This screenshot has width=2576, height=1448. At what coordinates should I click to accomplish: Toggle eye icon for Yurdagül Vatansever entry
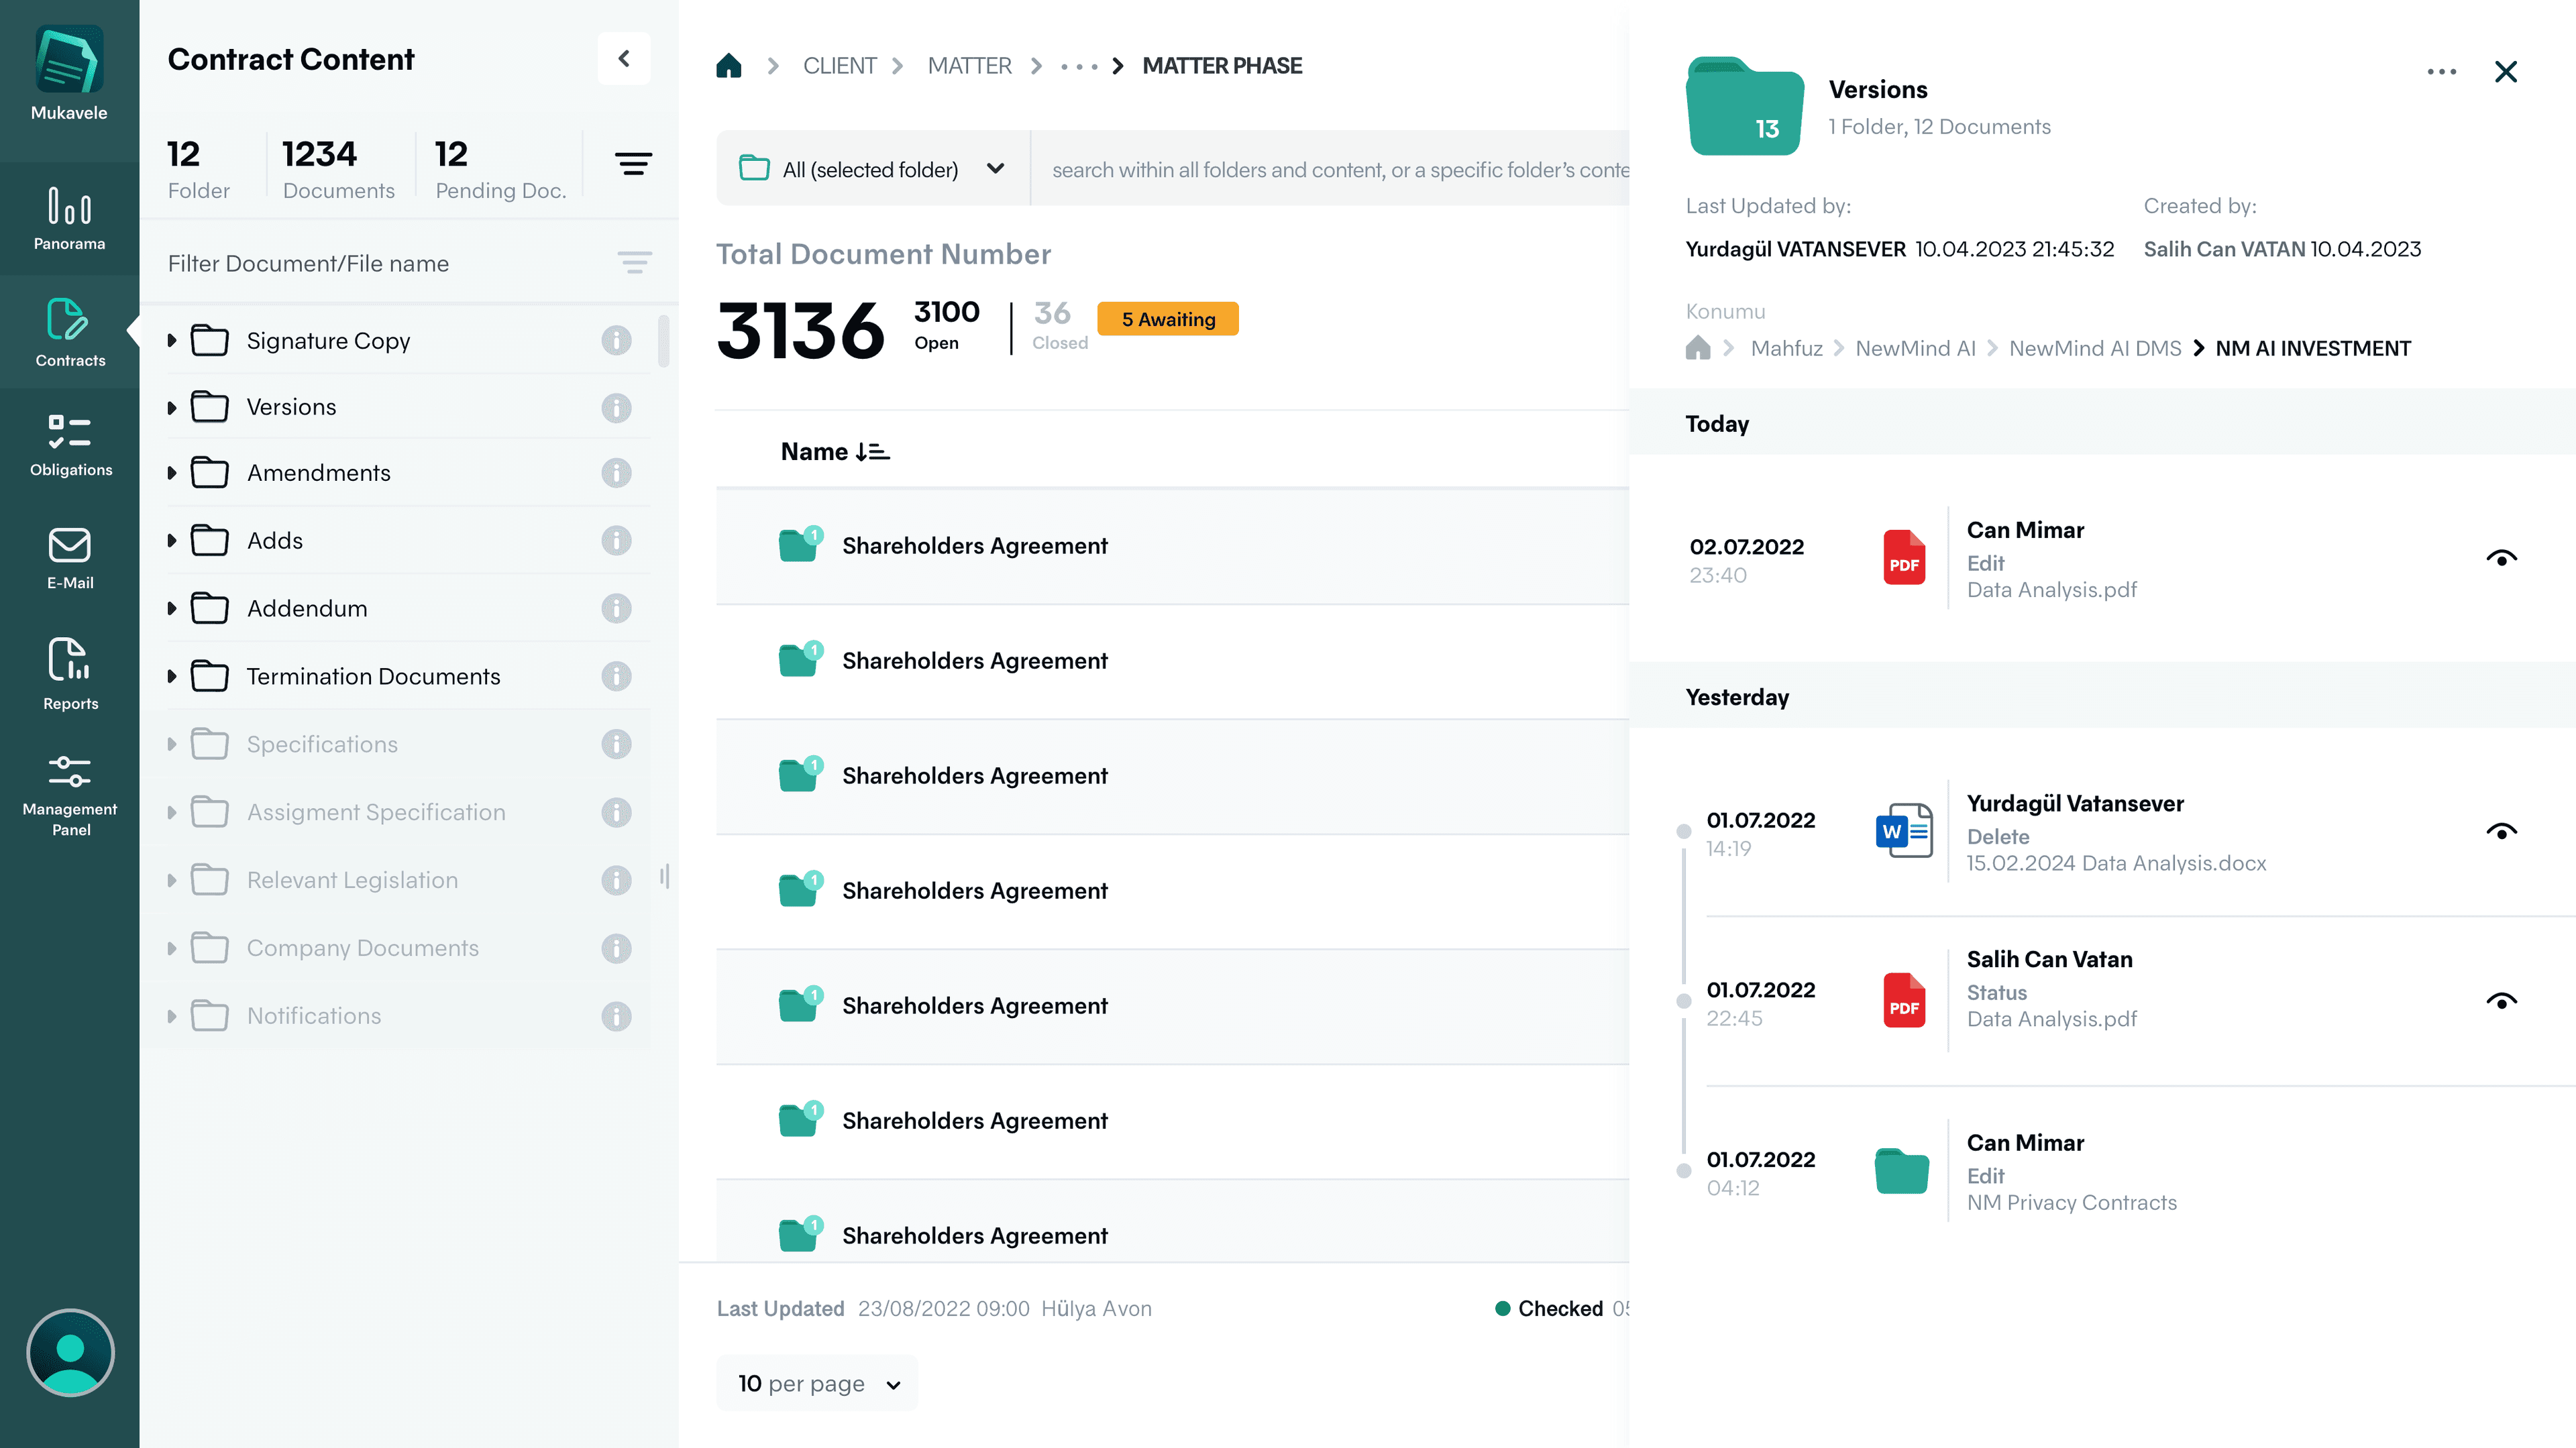click(x=2501, y=832)
